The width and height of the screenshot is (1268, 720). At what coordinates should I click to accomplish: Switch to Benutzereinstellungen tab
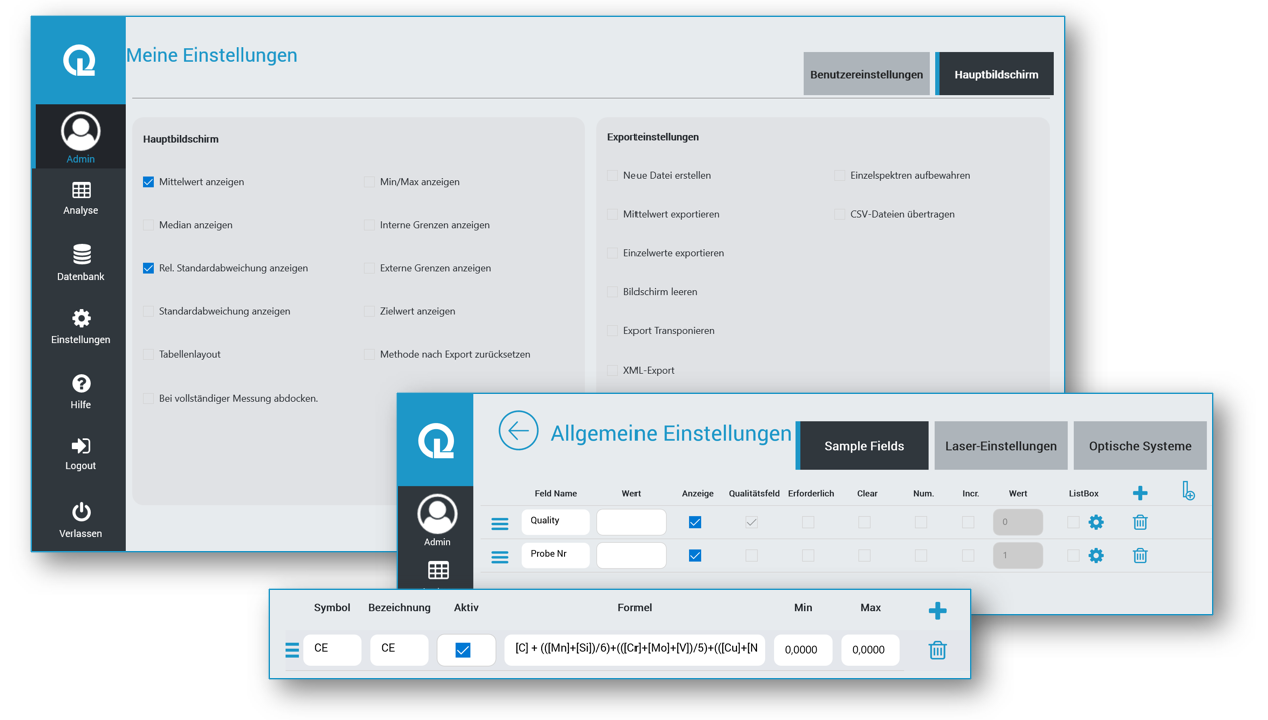point(866,74)
